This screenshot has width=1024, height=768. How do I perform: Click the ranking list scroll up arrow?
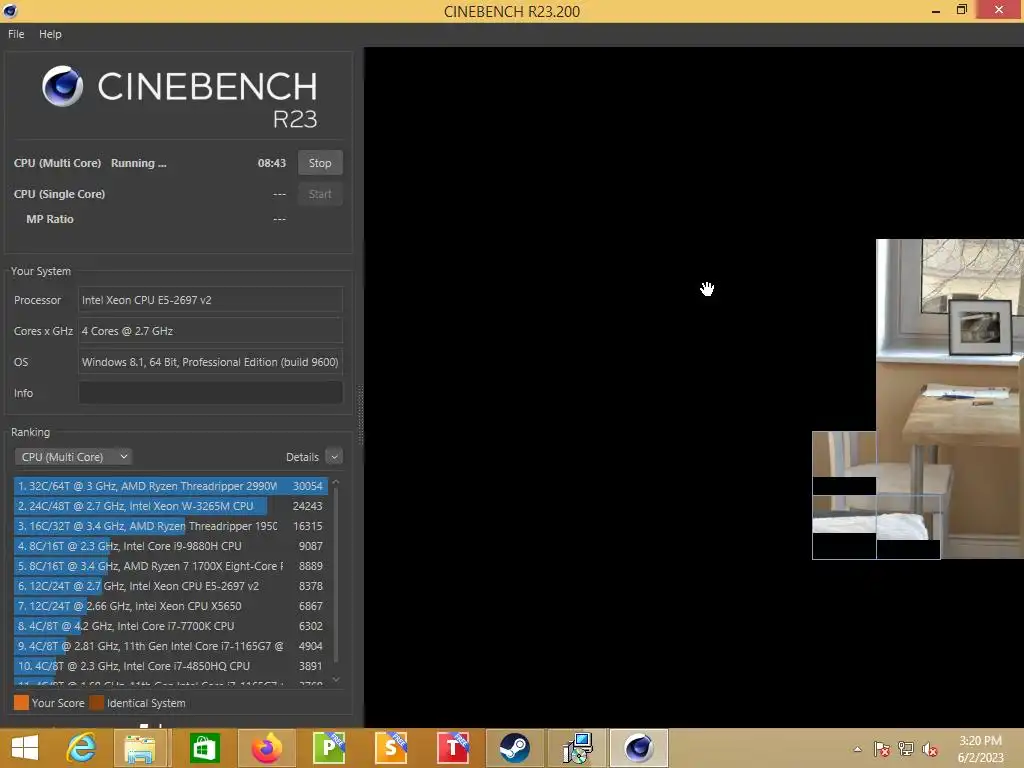coord(336,482)
